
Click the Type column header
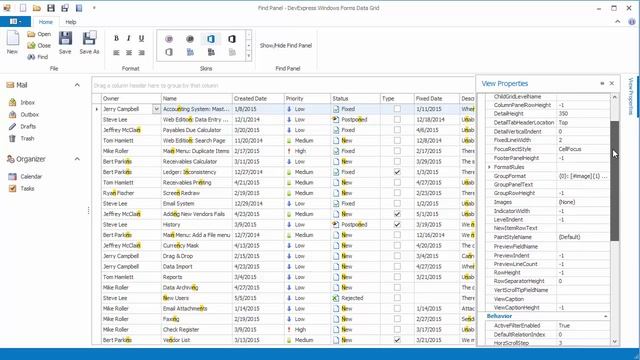pos(397,98)
